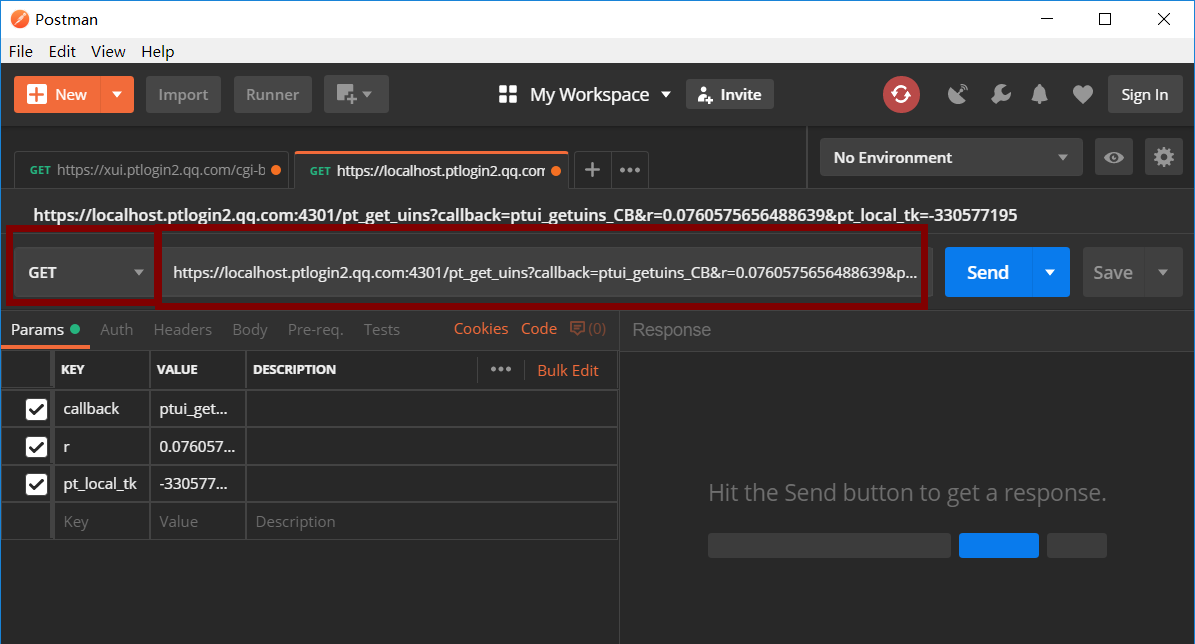Click the new window icon button

(356, 95)
